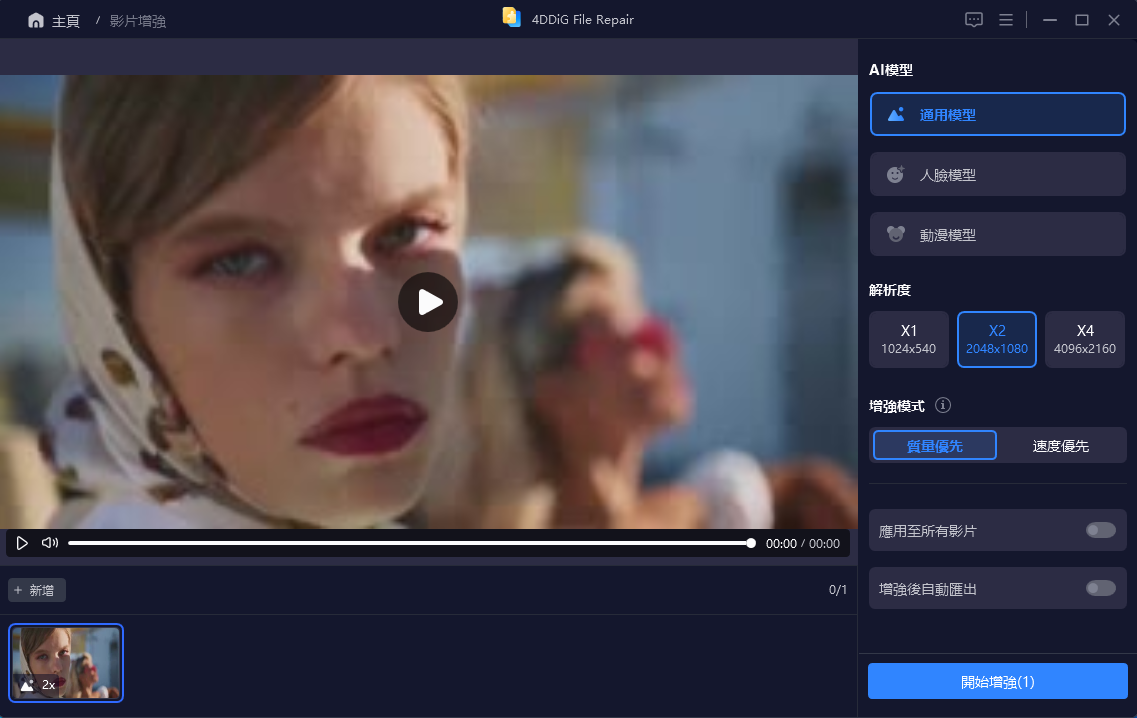1137x718 pixels.
Task: Open the hamburger menu icon
Action: (1006, 19)
